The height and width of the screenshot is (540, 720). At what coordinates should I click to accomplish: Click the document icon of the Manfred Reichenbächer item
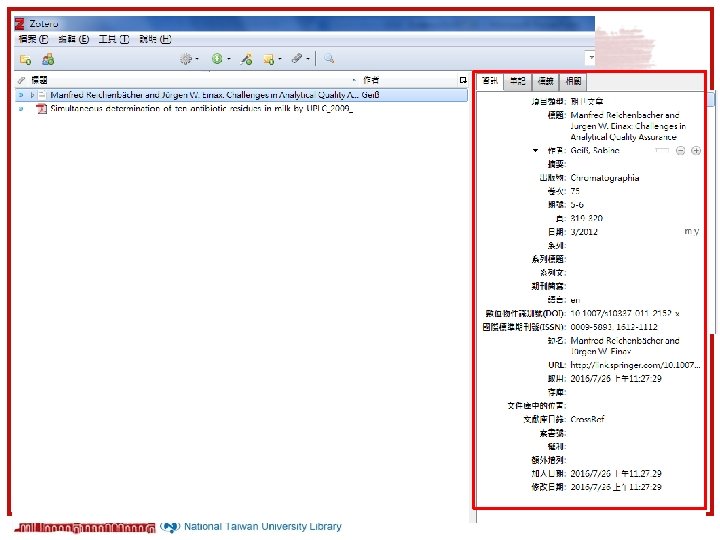click(42, 95)
